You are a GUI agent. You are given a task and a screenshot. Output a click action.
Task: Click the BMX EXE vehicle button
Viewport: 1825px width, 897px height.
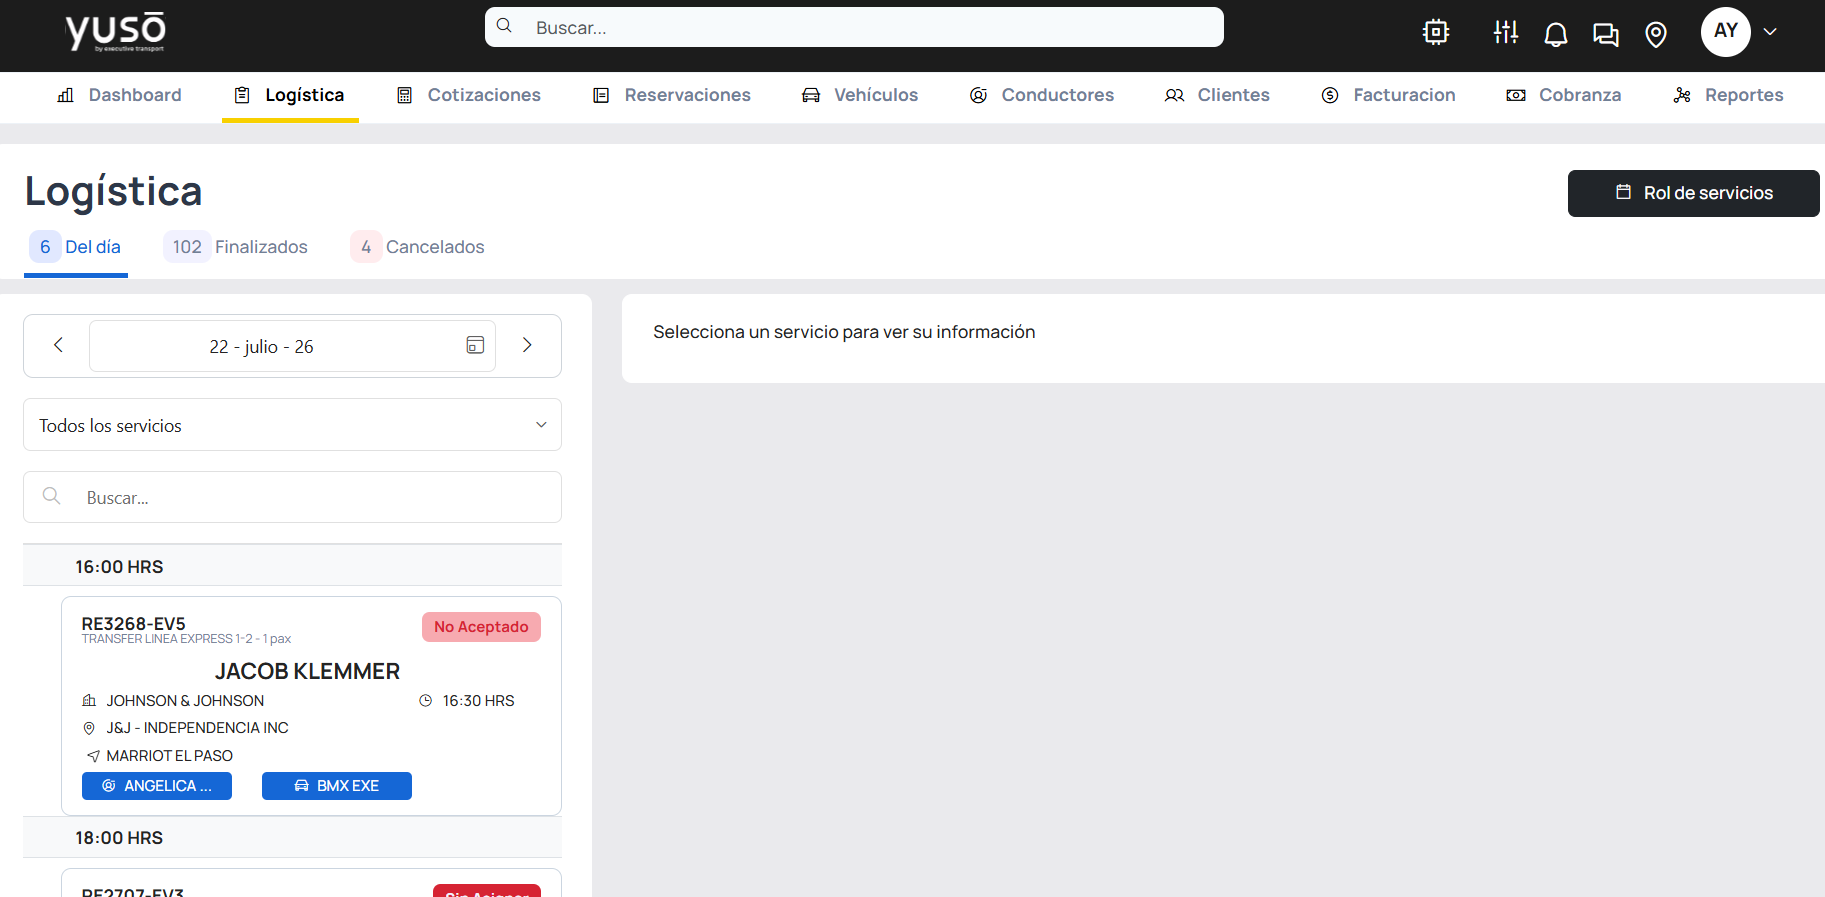[337, 786]
